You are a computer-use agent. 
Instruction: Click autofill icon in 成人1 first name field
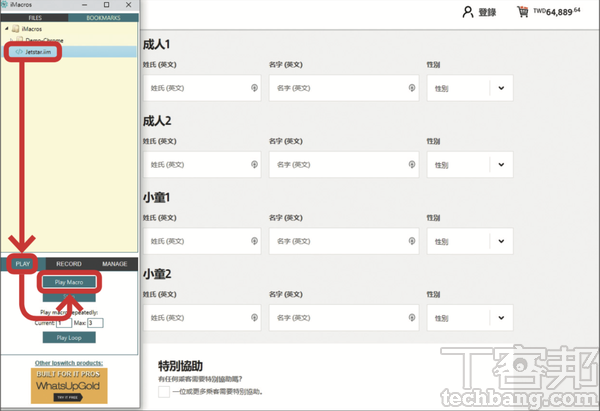(x=412, y=88)
